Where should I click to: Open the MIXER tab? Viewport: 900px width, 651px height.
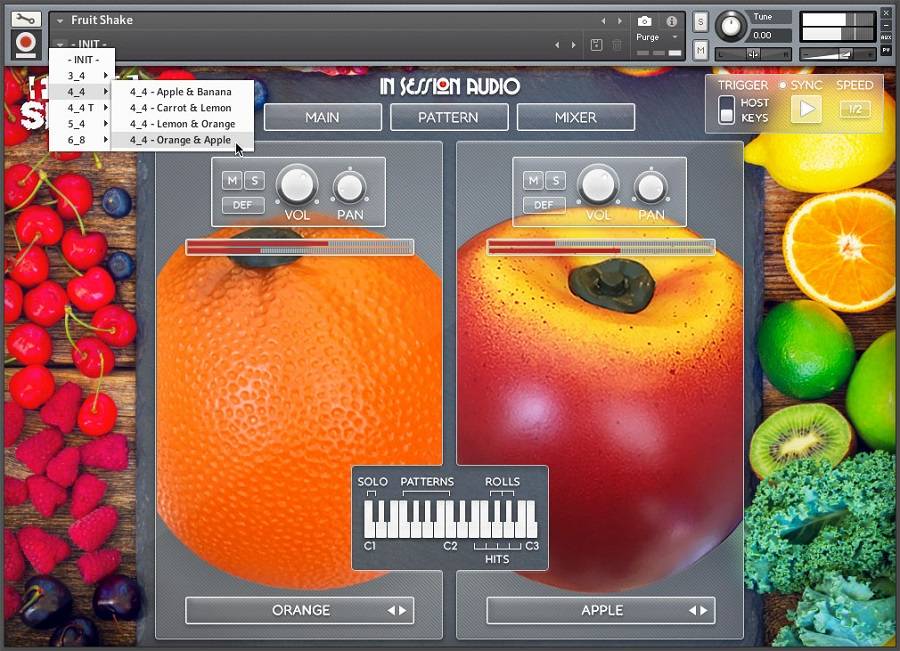click(575, 117)
